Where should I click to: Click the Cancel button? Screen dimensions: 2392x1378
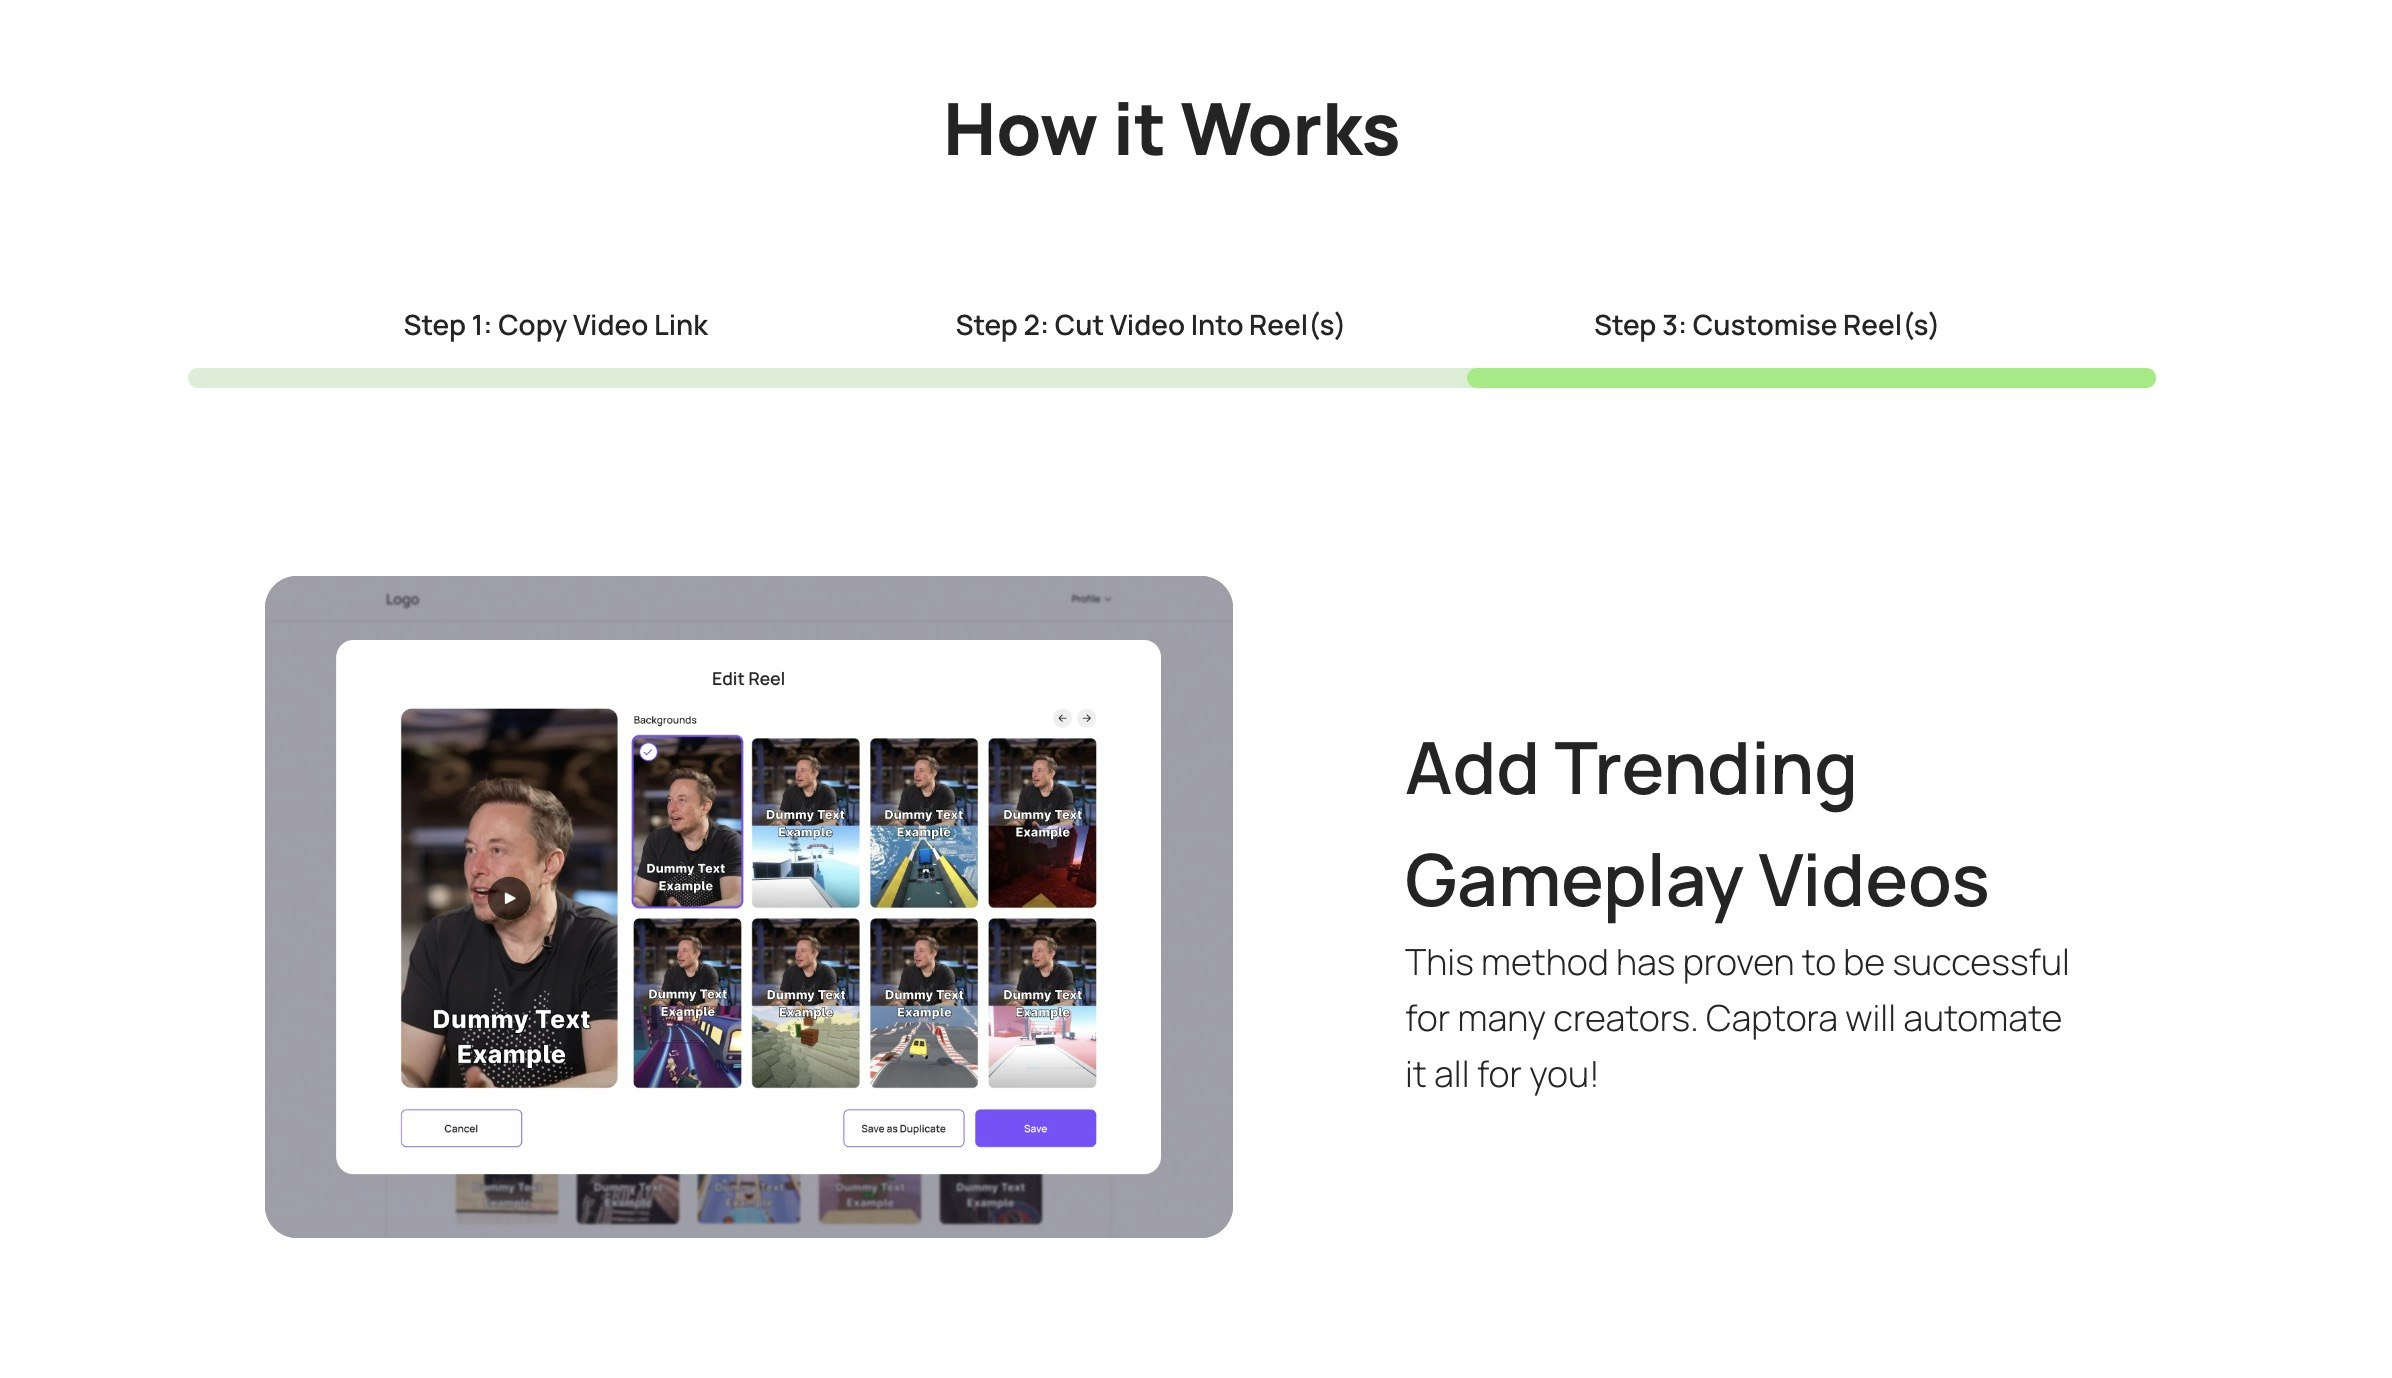(x=461, y=1128)
